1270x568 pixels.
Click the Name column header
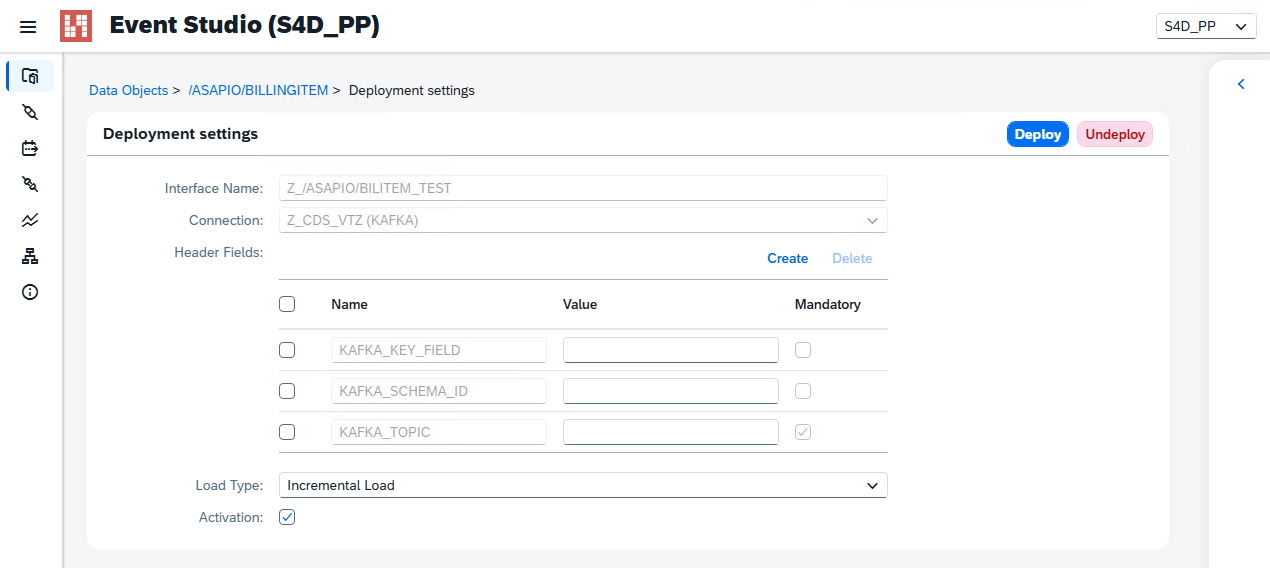(350, 304)
